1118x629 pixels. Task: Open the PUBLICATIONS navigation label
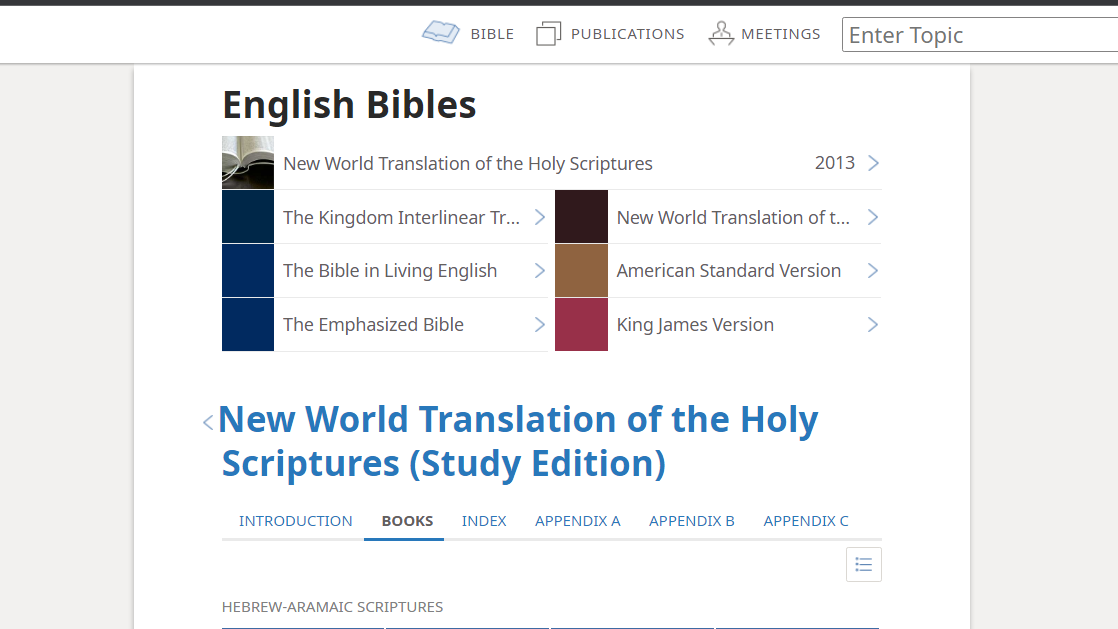[627, 34]
